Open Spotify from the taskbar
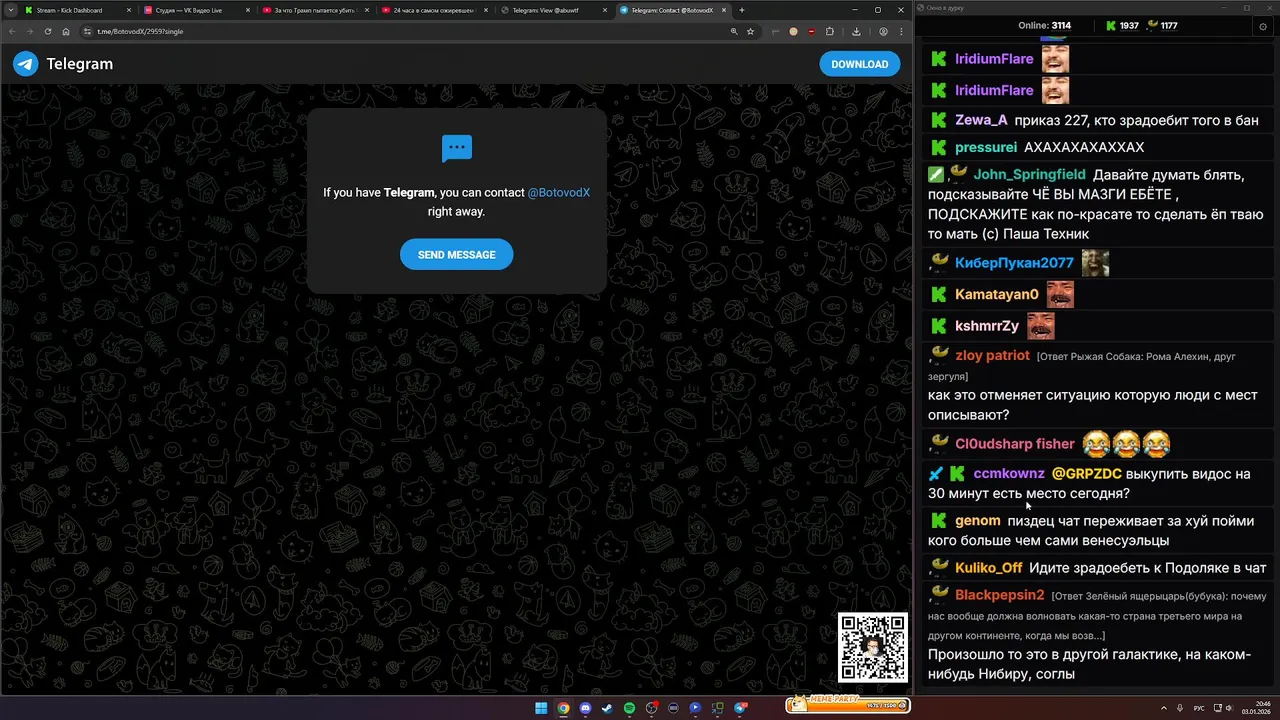 (x=630, y=708)
